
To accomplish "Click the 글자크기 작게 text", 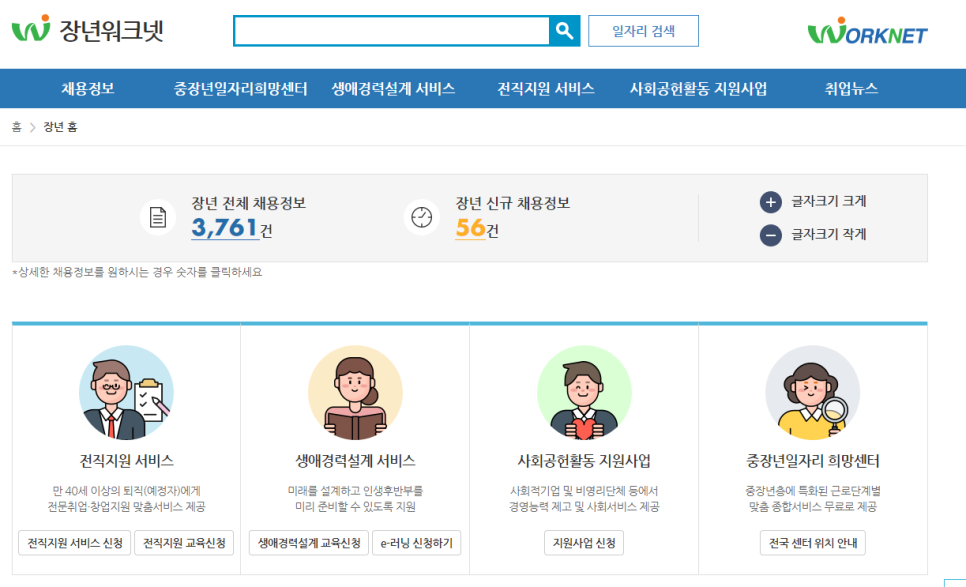I will [x=829, y=234].
